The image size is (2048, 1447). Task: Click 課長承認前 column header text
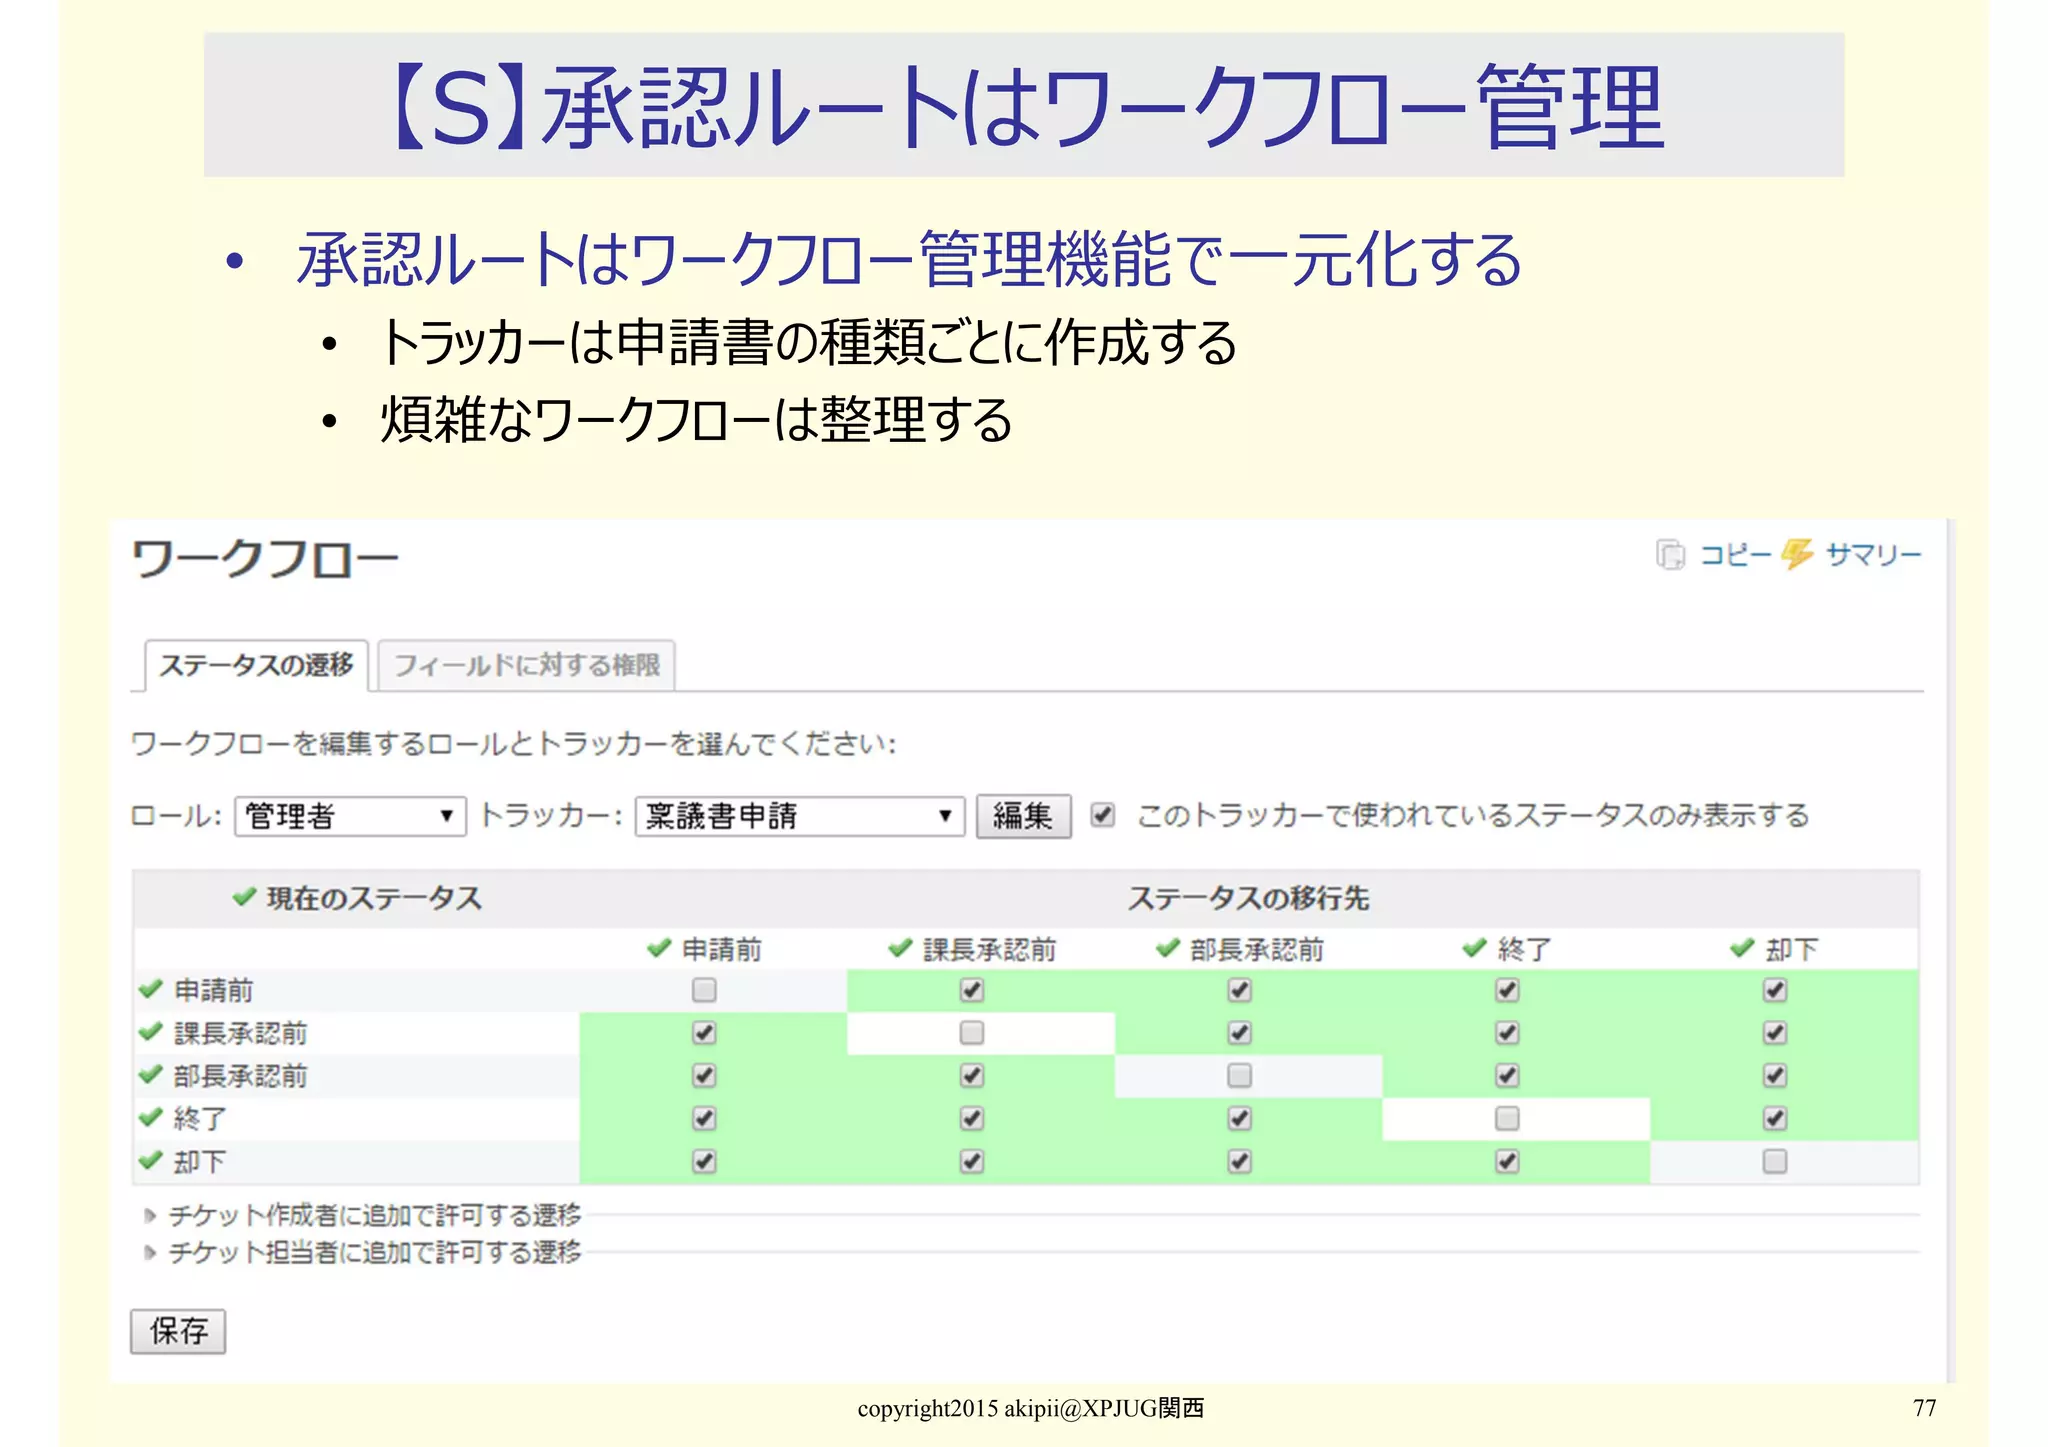pos(989,949)
